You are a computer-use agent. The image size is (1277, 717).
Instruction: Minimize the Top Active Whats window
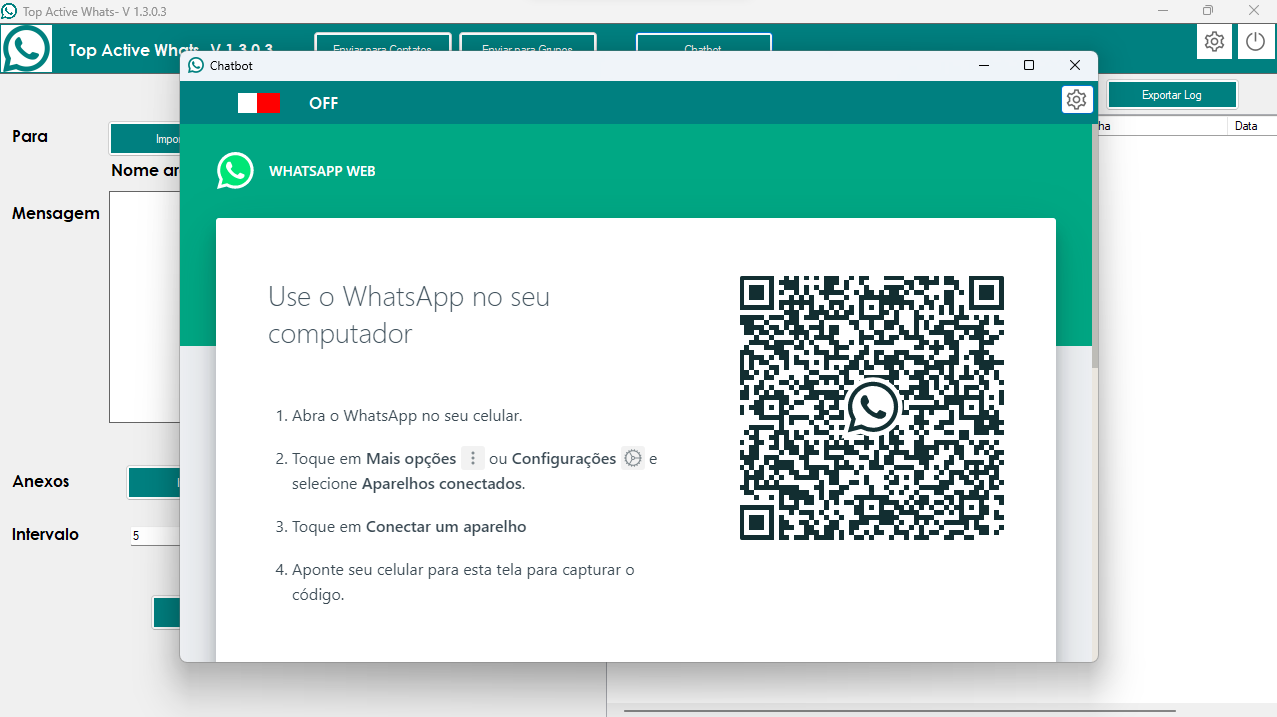point(1162,10)
